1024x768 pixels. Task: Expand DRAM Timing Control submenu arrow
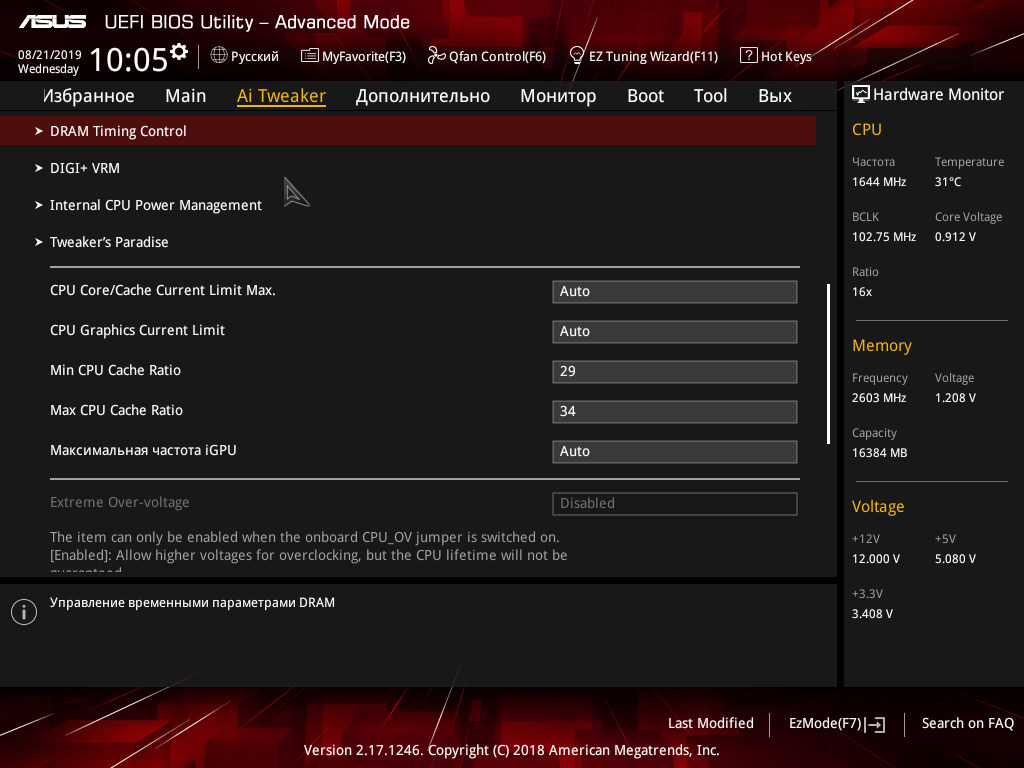coord(39,131)
